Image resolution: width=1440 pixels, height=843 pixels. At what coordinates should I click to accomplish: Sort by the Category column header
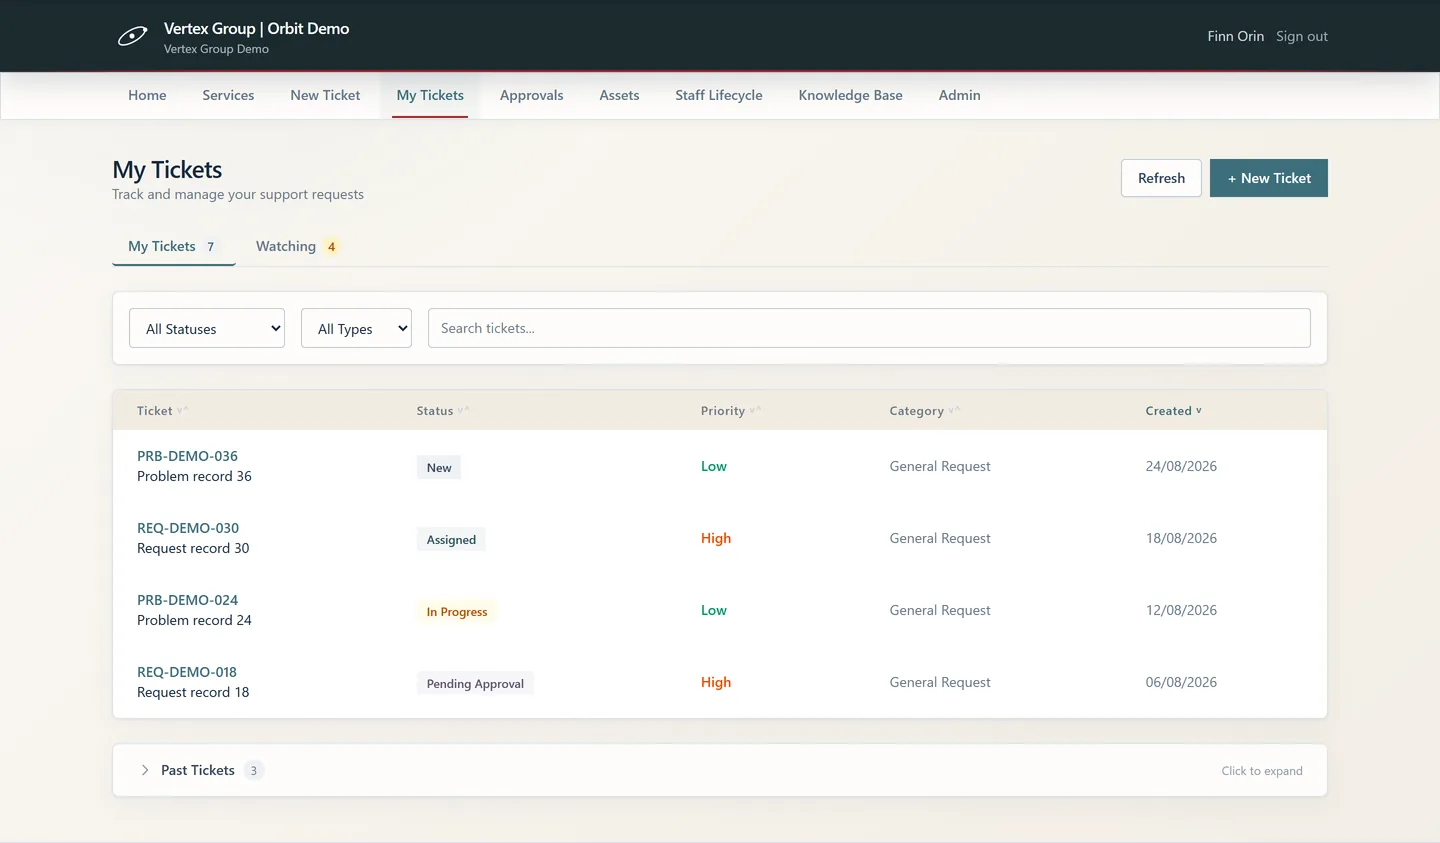(x=924, y=411)
